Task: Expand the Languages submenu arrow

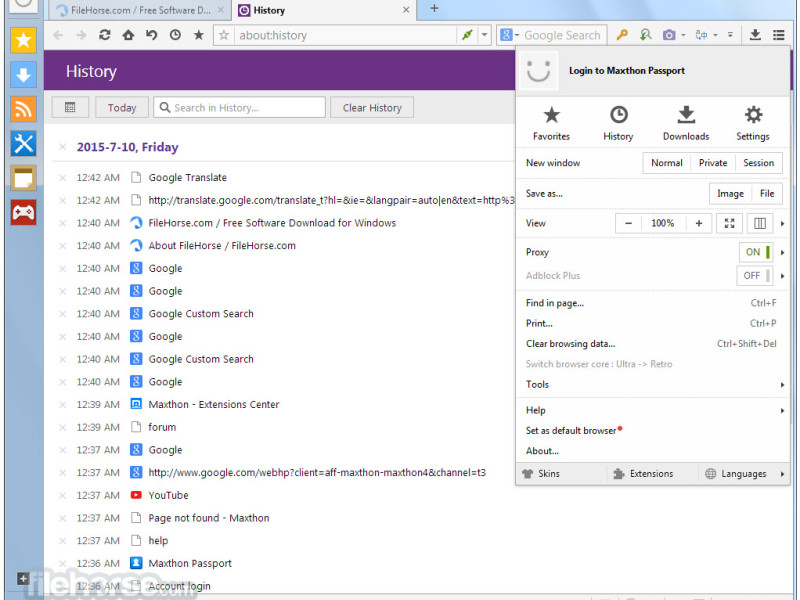Action: [x=783, y=474]
